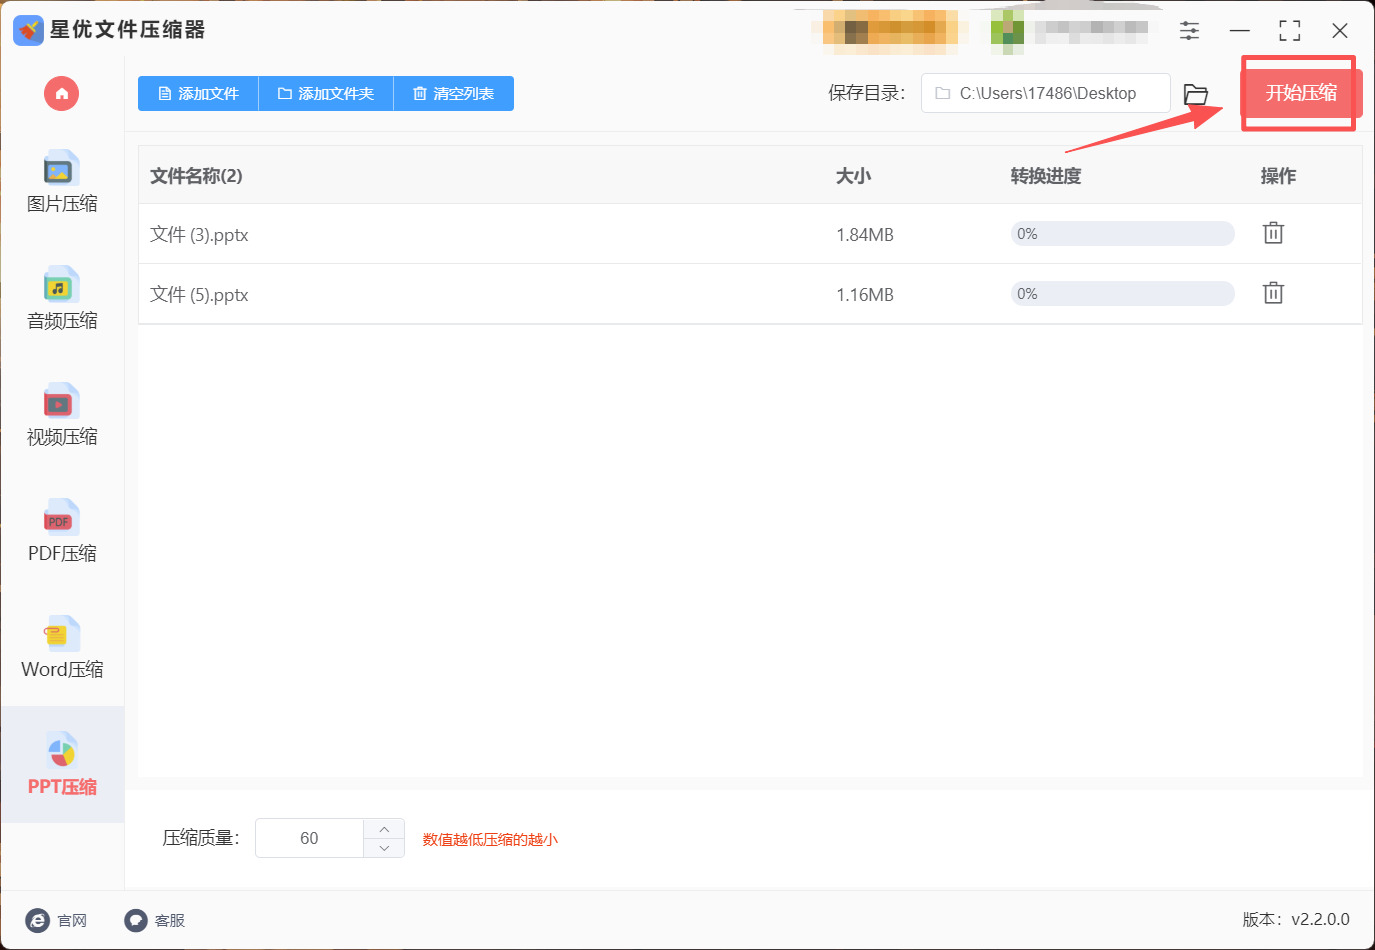Increase compression quality with up arrow
Screen dimensions: 1375x950
[384, 829]
